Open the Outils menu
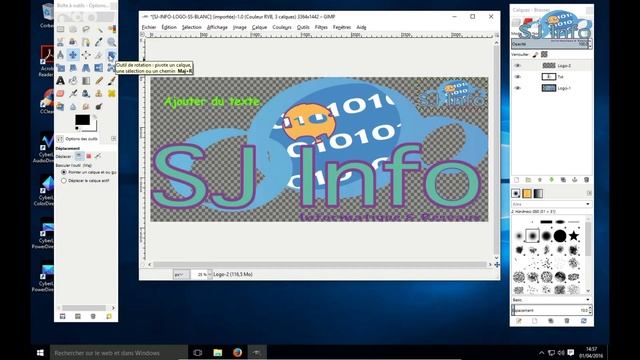 click(303, 27)
